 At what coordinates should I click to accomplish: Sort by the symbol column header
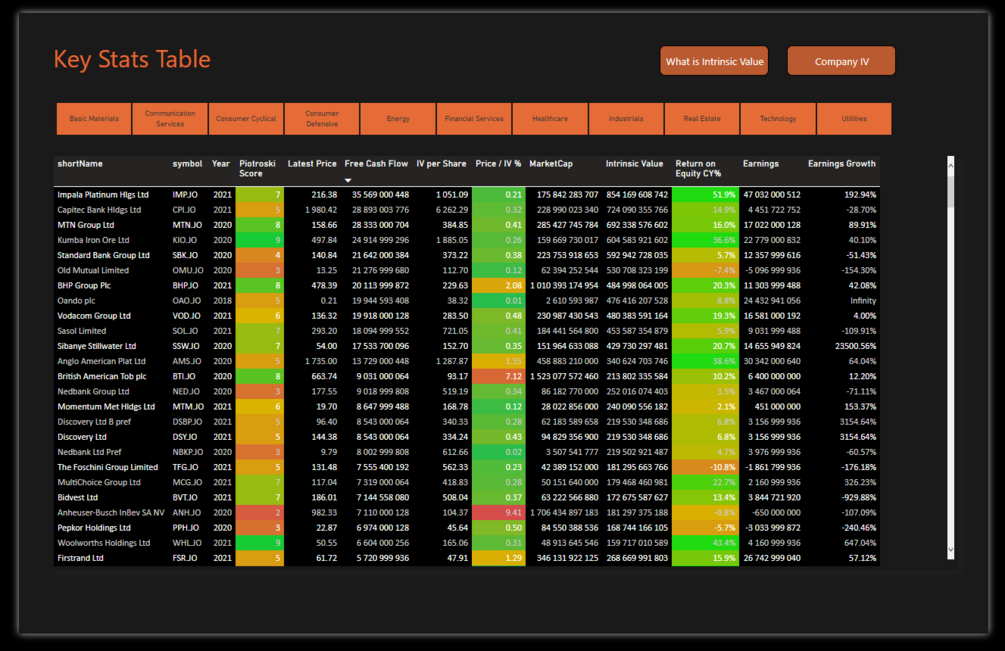187,164
